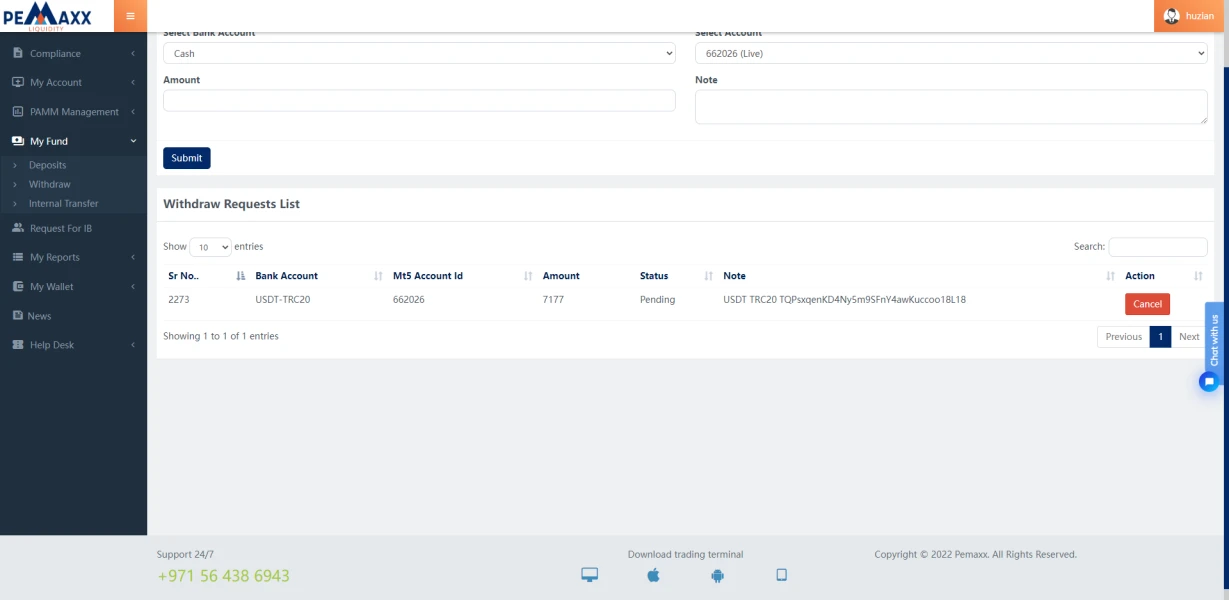This screenshot has height=600, width=1229.
Task: Expand the My Account menu chevron
Action: click(x=133, y=83)
